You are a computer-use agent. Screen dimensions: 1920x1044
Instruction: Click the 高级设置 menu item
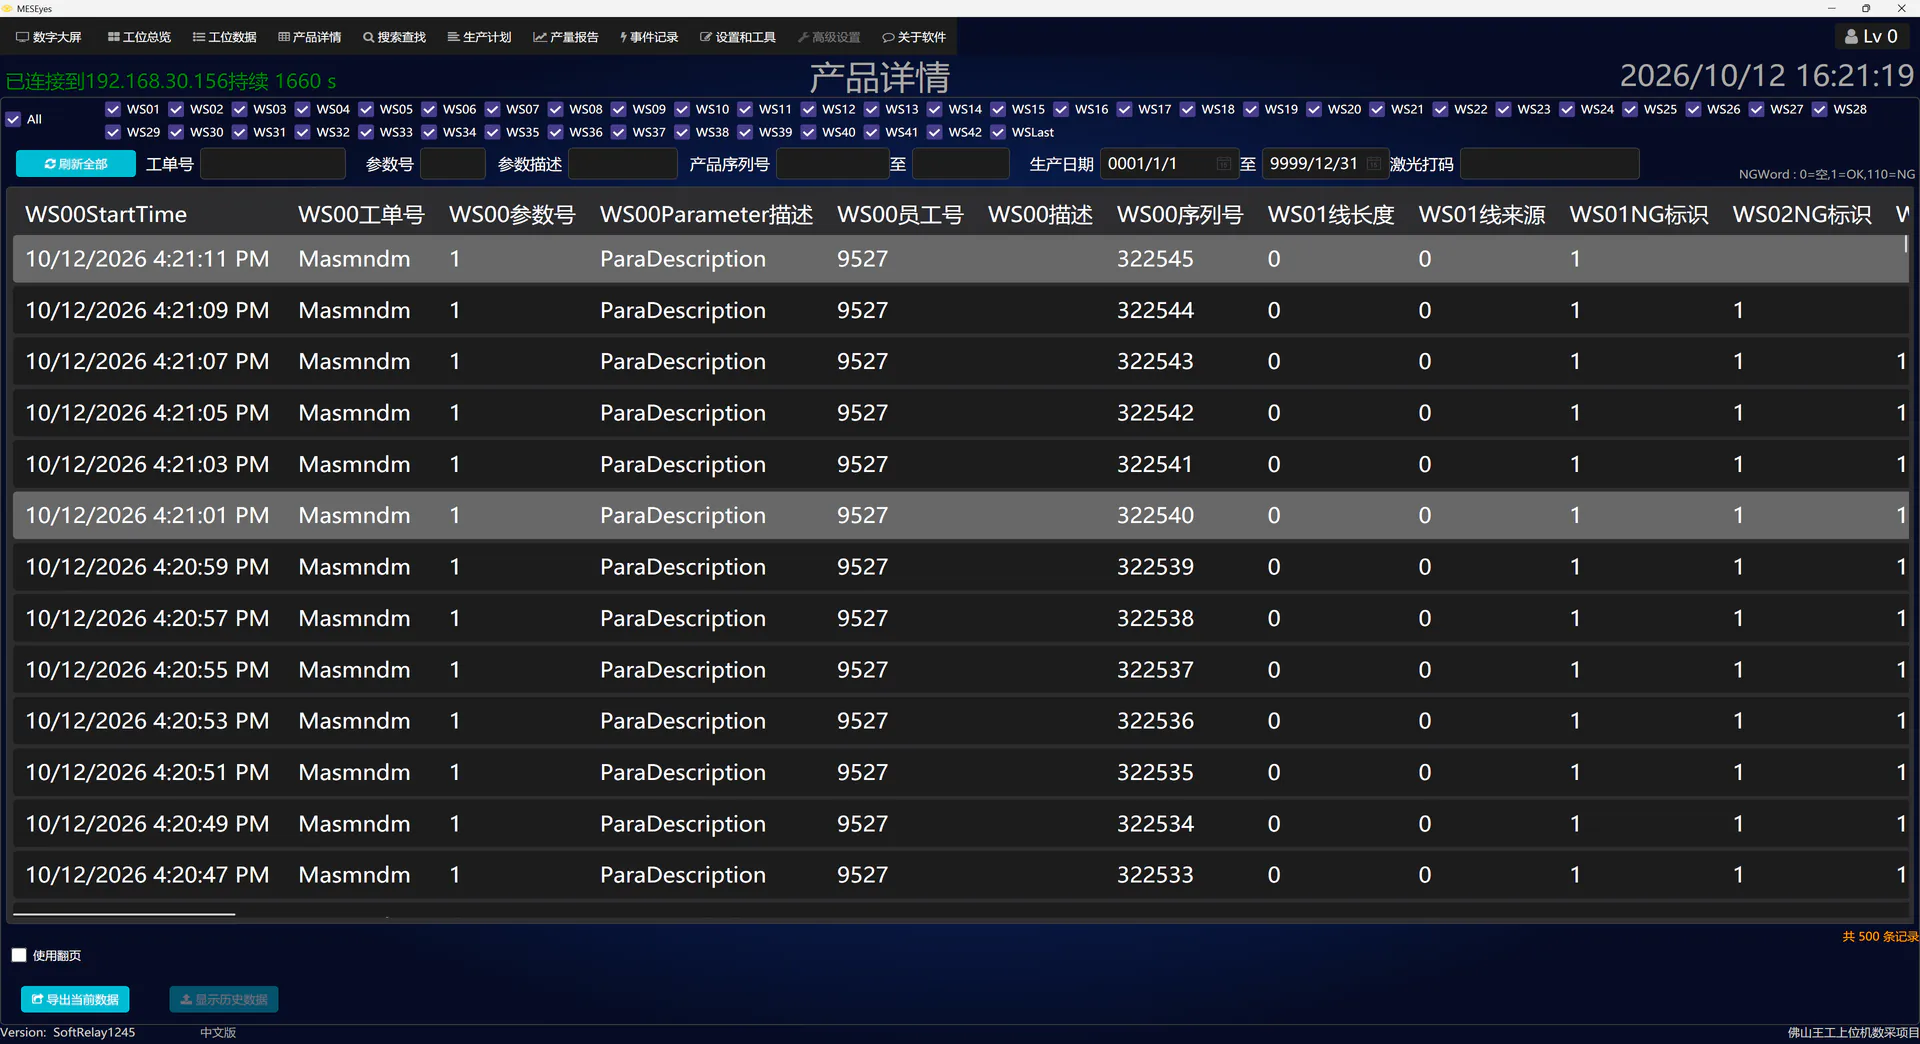point(829,37)
